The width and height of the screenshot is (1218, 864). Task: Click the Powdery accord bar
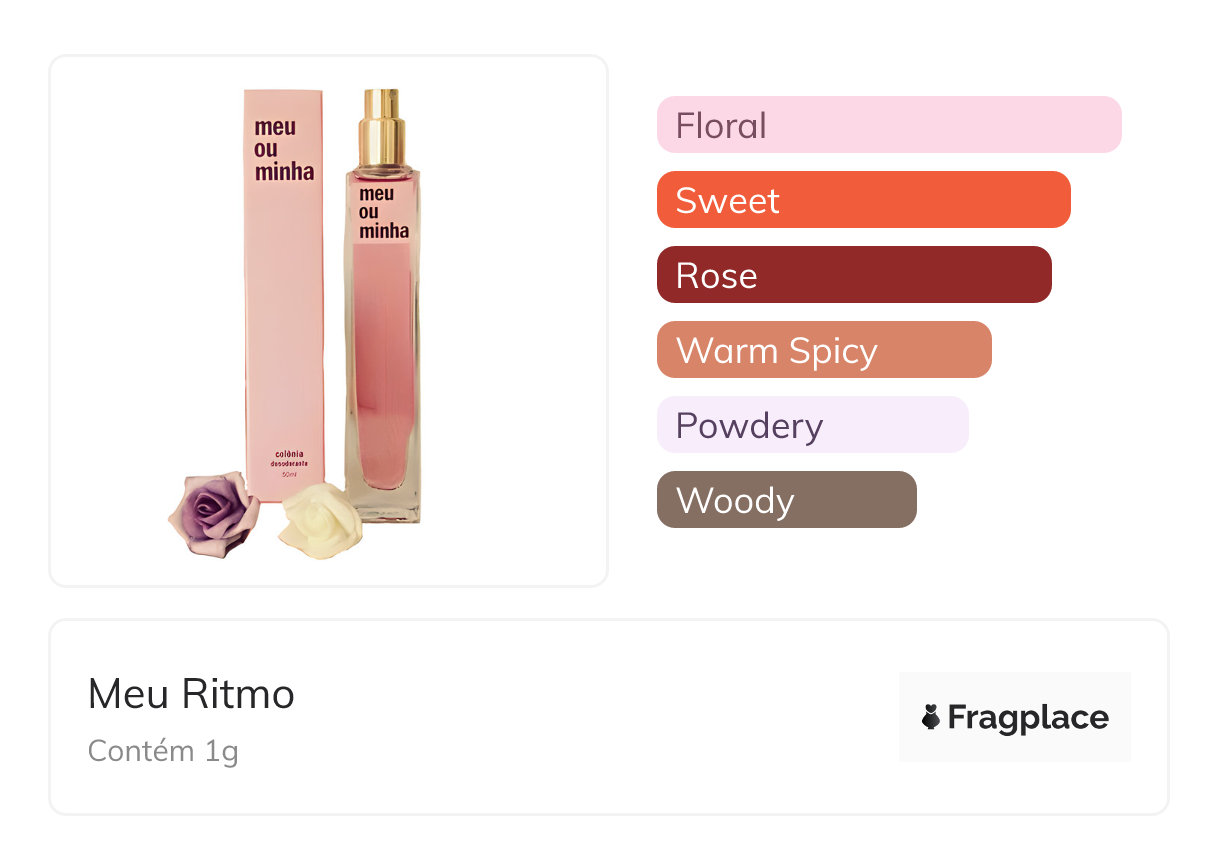click(x=812, y=425)
